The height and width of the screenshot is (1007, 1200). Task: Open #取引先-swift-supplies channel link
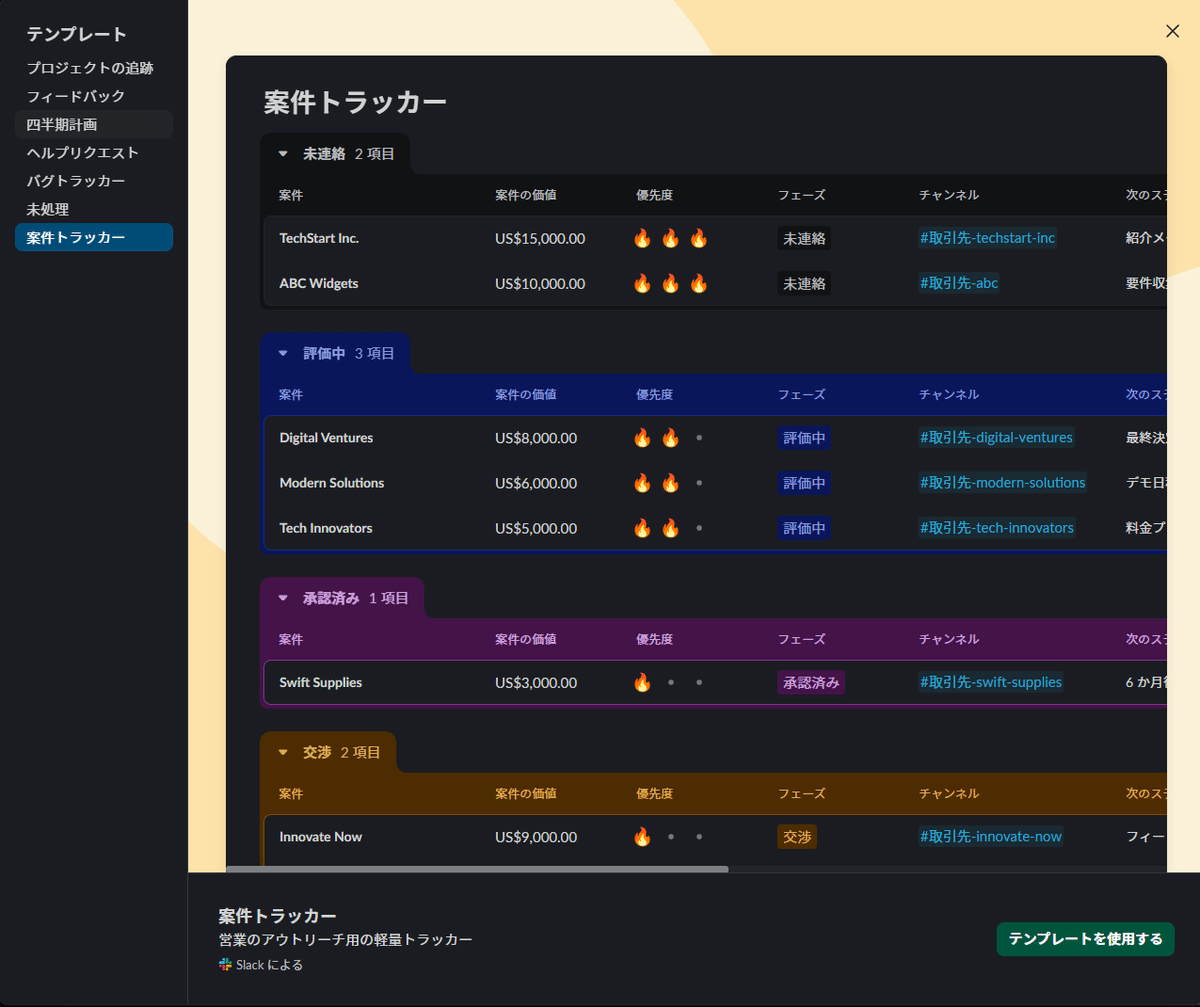[x=990, y=682]
